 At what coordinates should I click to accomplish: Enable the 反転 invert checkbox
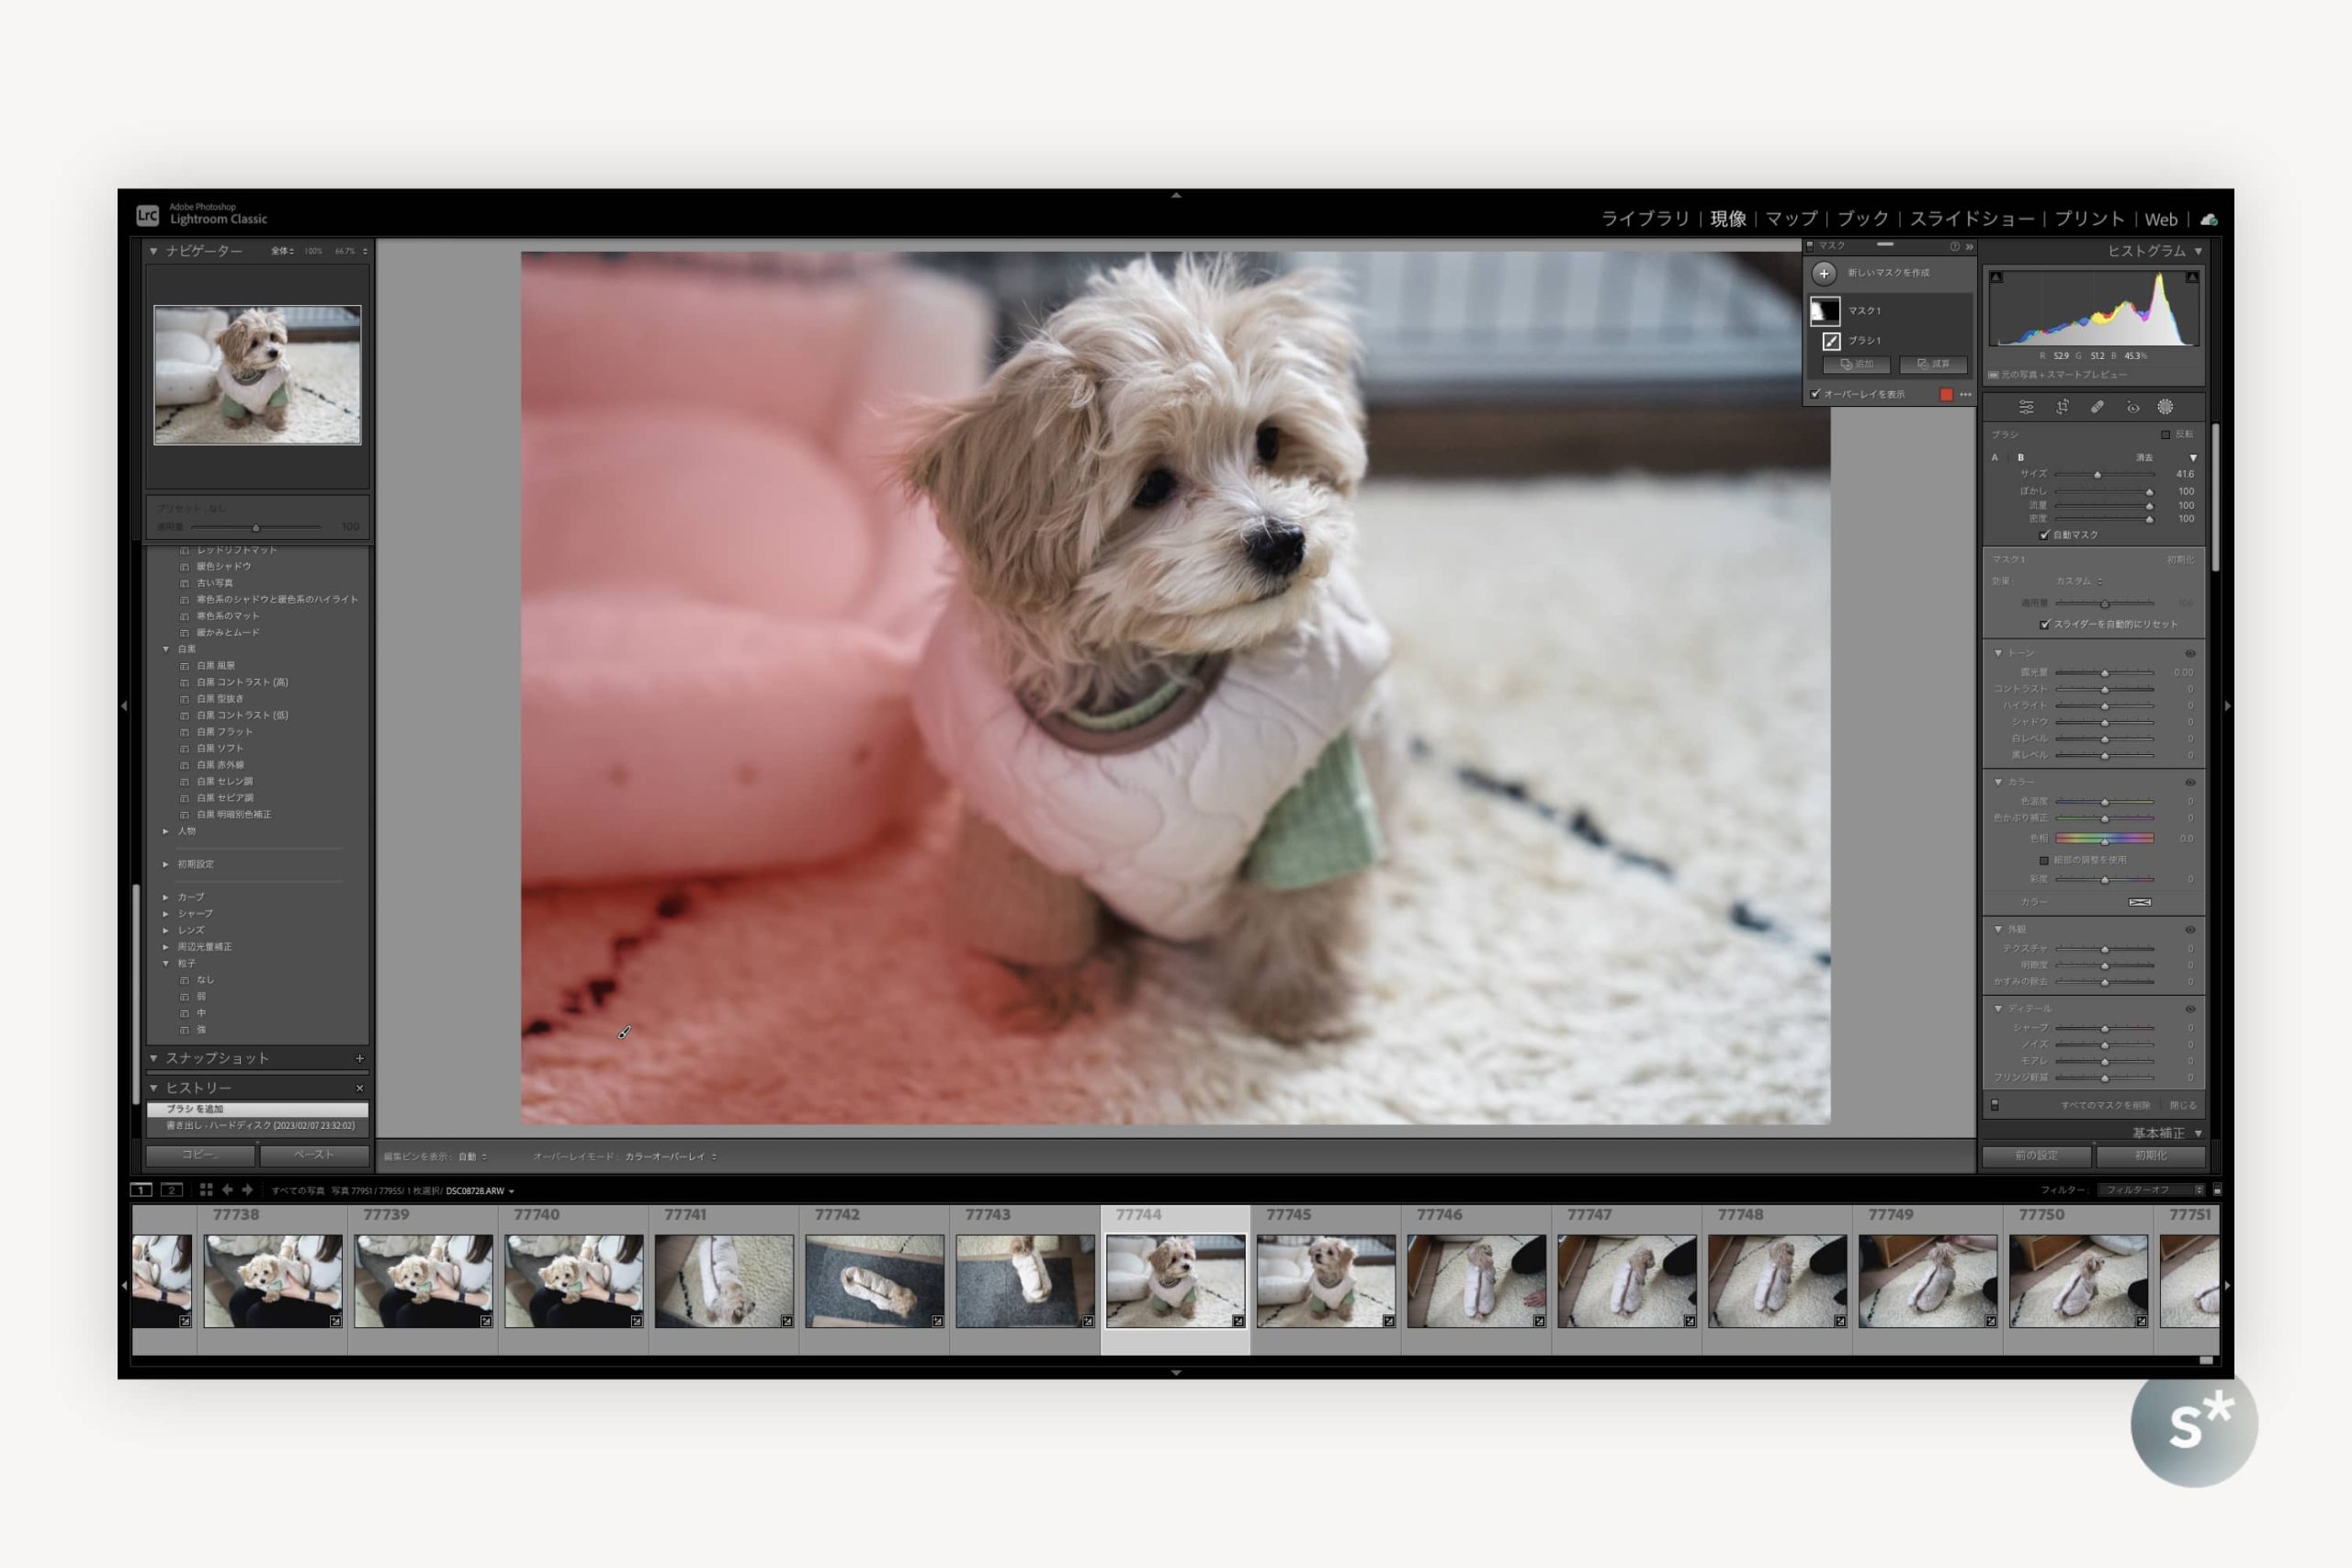(2165, 435)
